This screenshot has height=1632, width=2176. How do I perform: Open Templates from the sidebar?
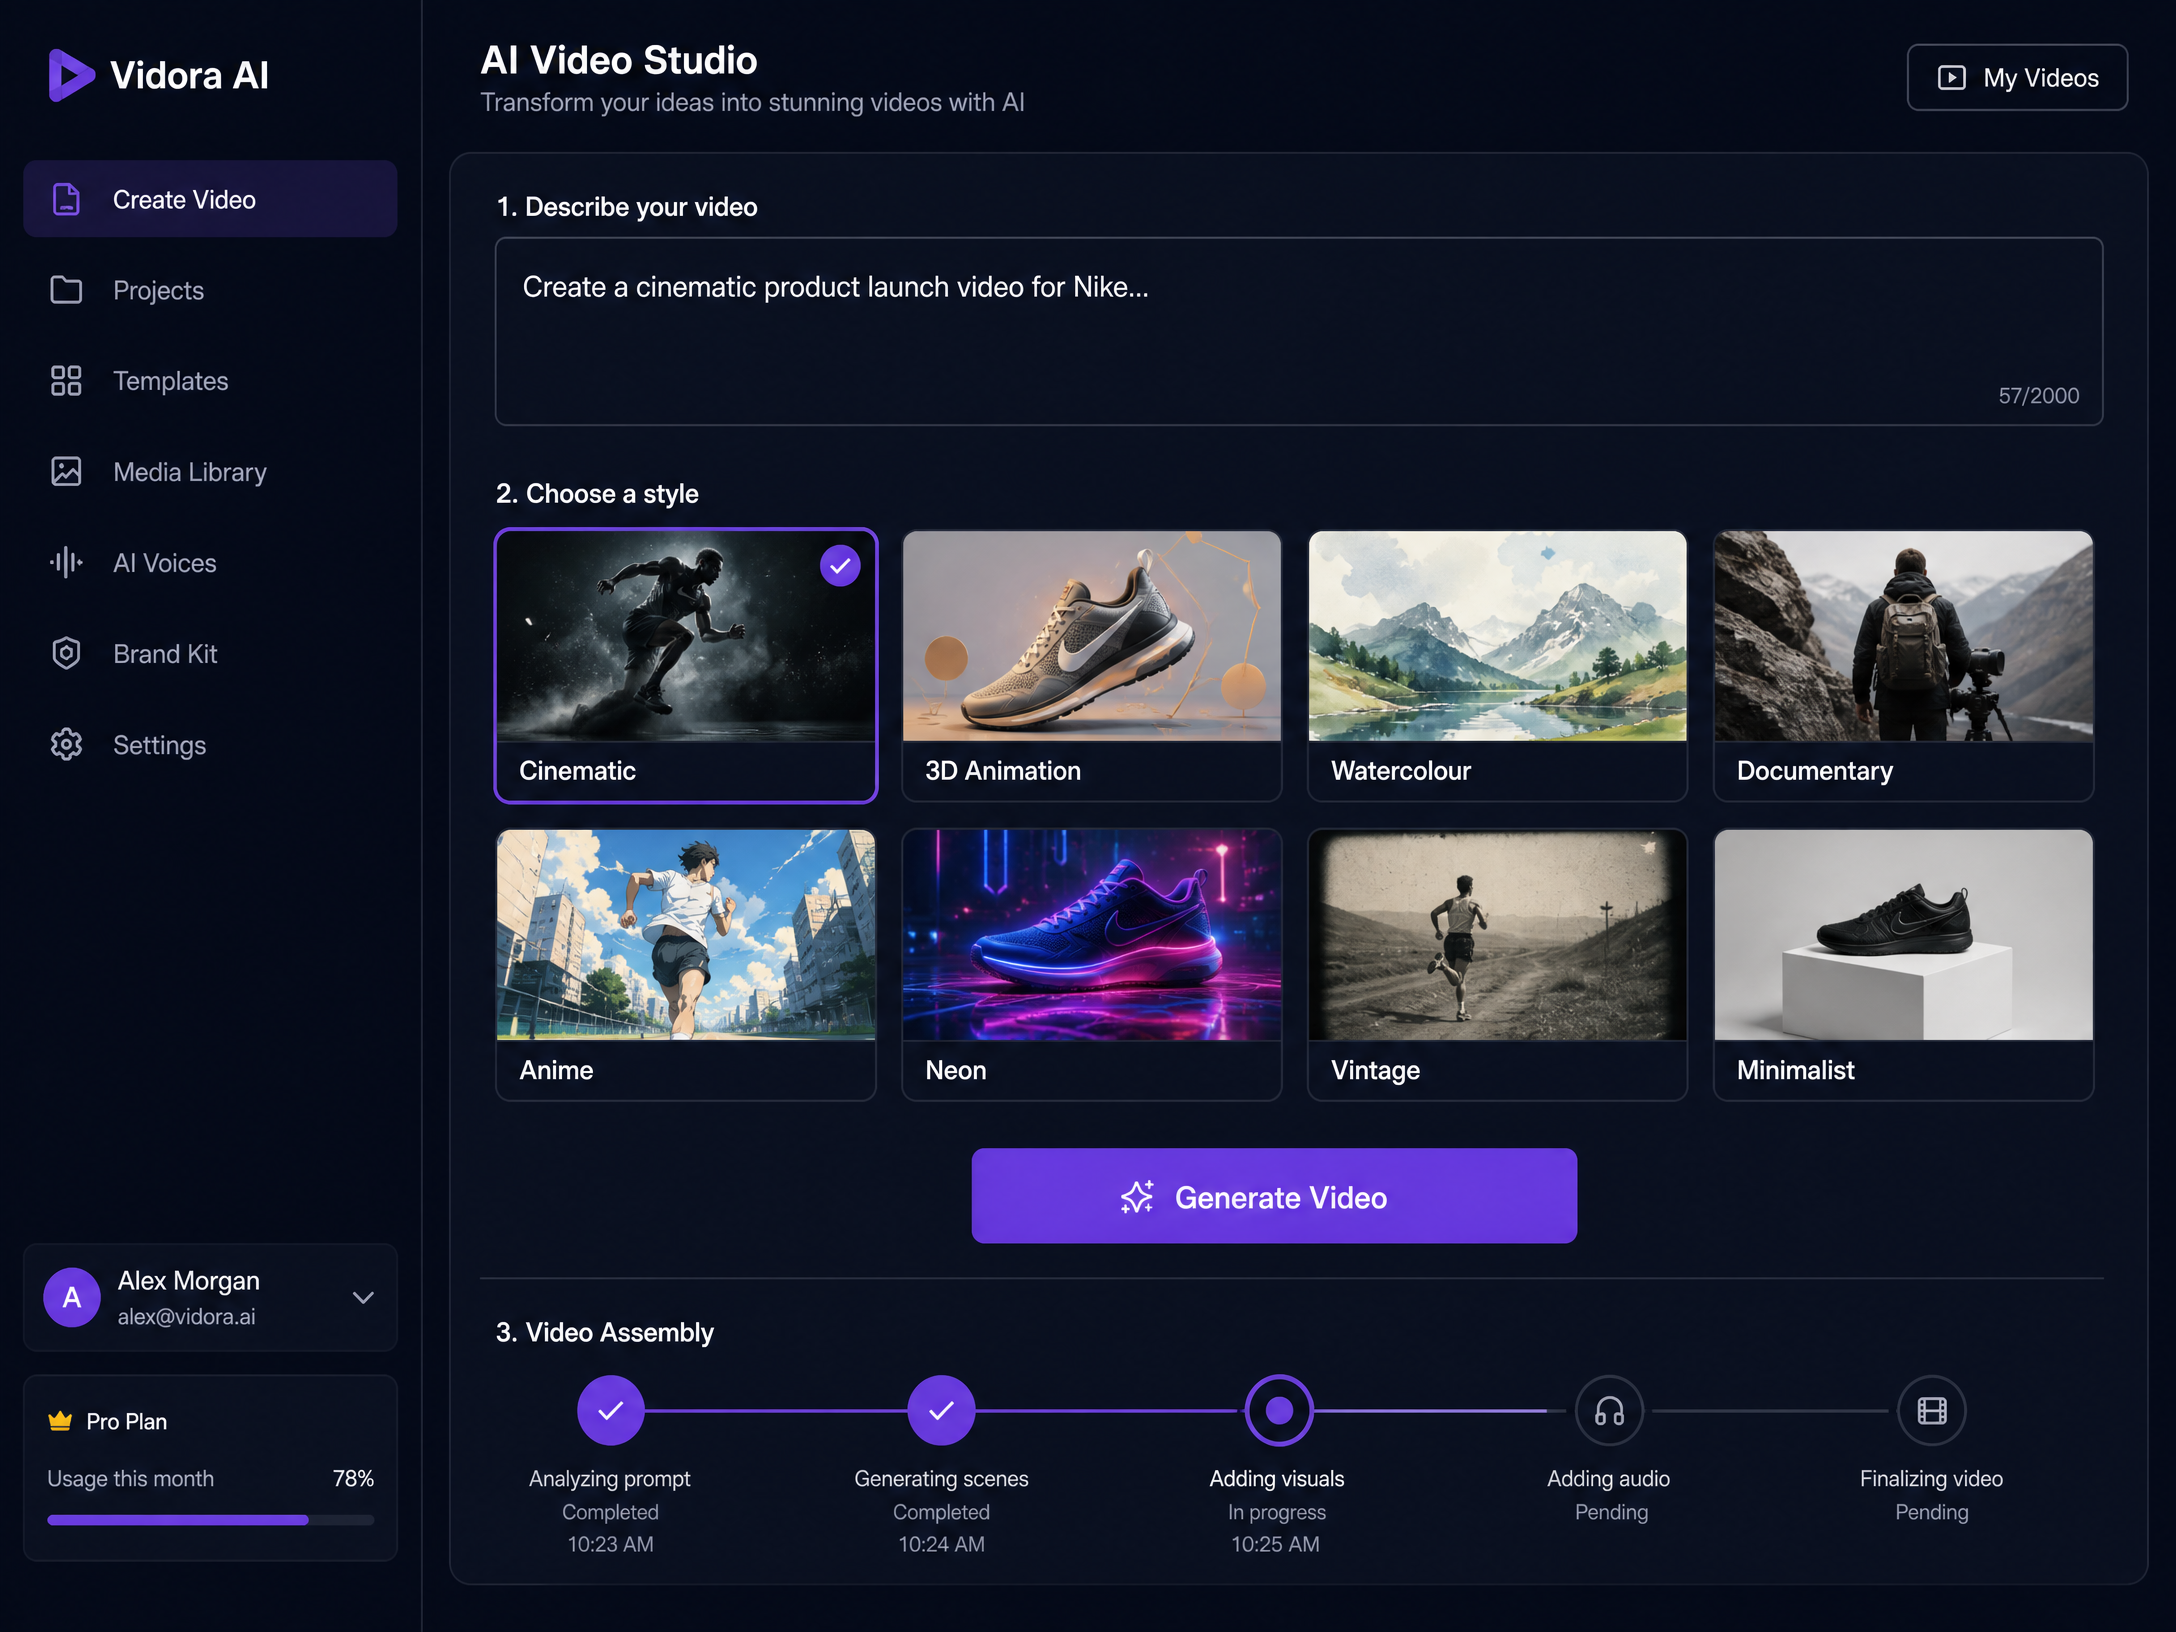pos(210,381)
